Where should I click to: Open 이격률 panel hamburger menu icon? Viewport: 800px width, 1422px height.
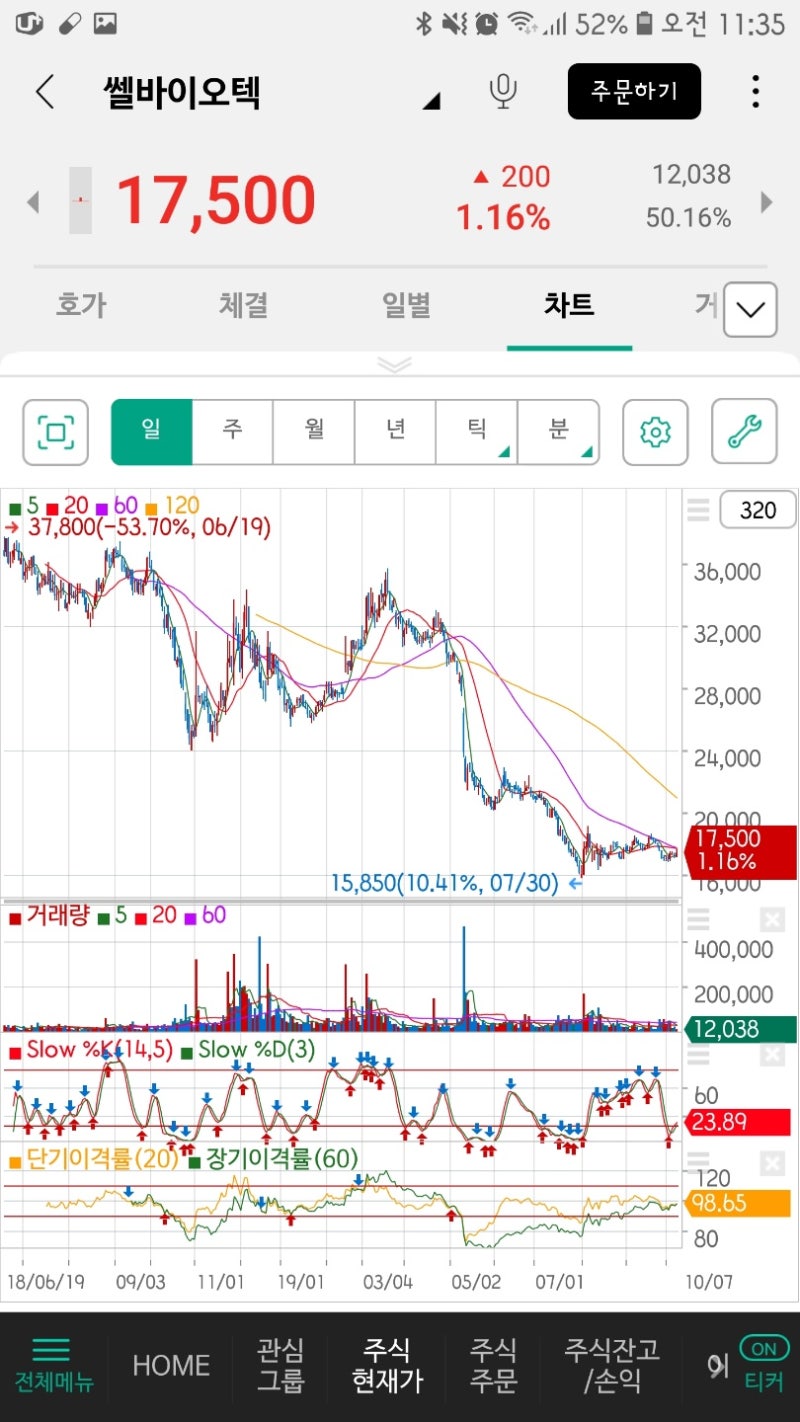pos(698,1161)
